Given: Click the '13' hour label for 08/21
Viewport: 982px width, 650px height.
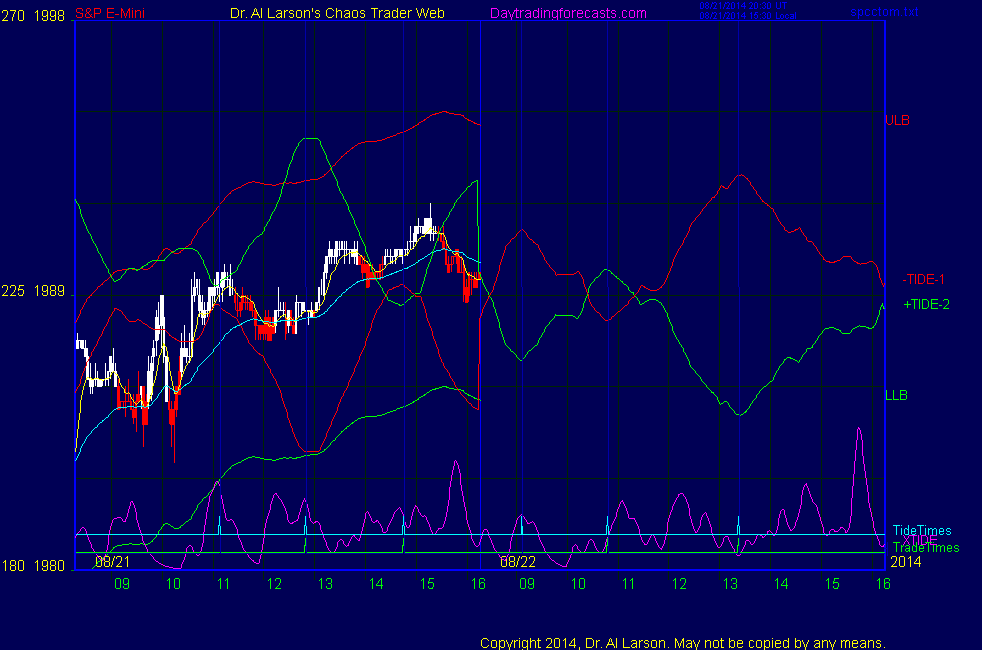Looking at the screenshot, I should point(325,584).
